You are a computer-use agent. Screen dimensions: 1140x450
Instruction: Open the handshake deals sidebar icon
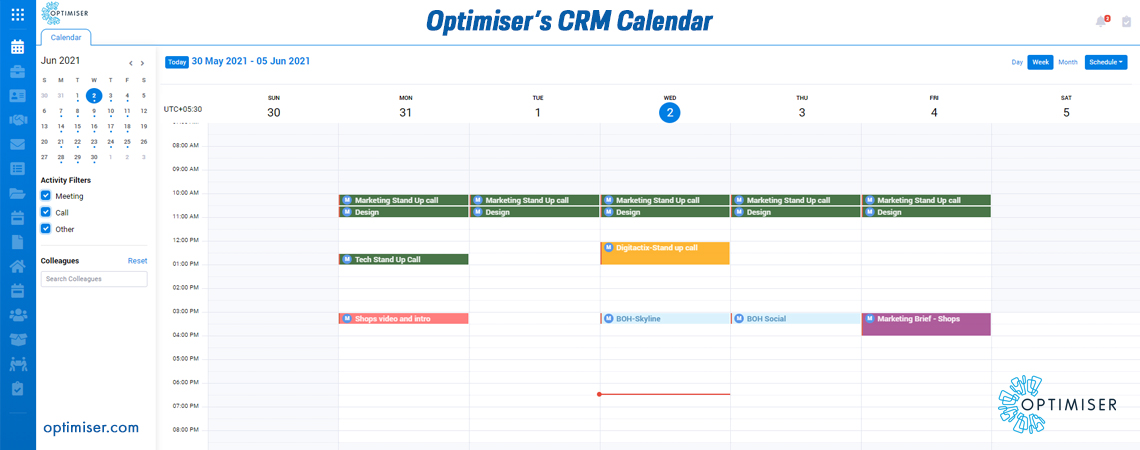17,120
